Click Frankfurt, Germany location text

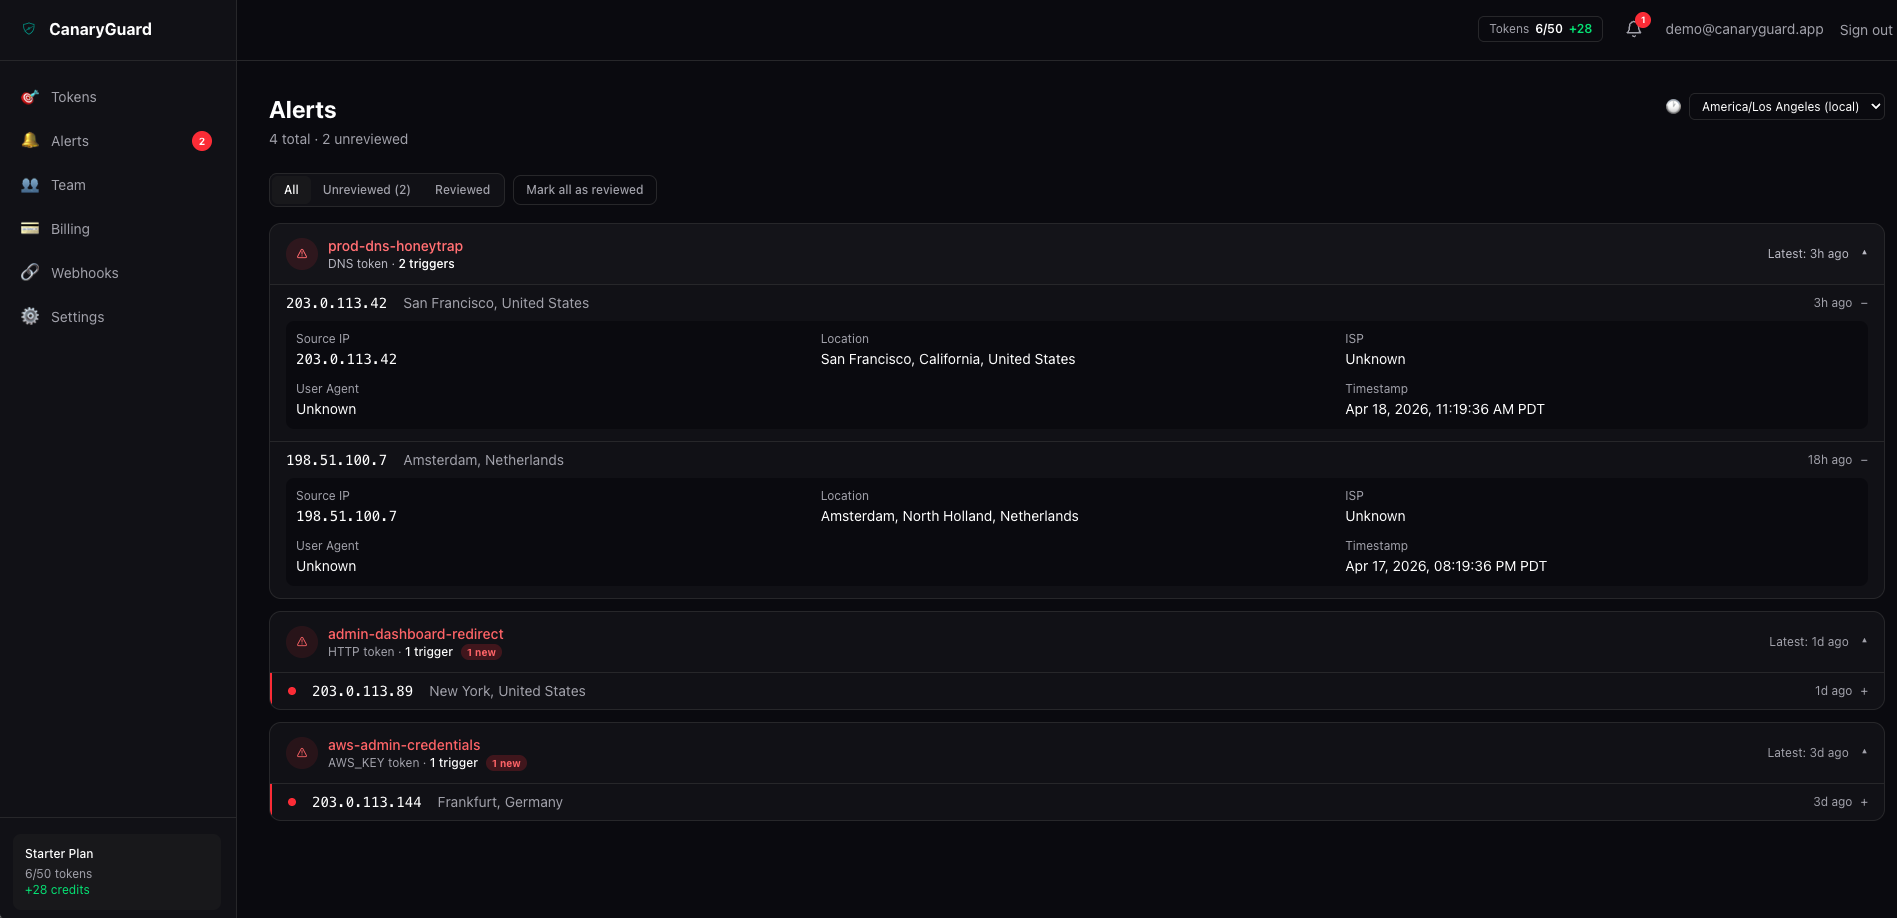(x=500, y=802)
